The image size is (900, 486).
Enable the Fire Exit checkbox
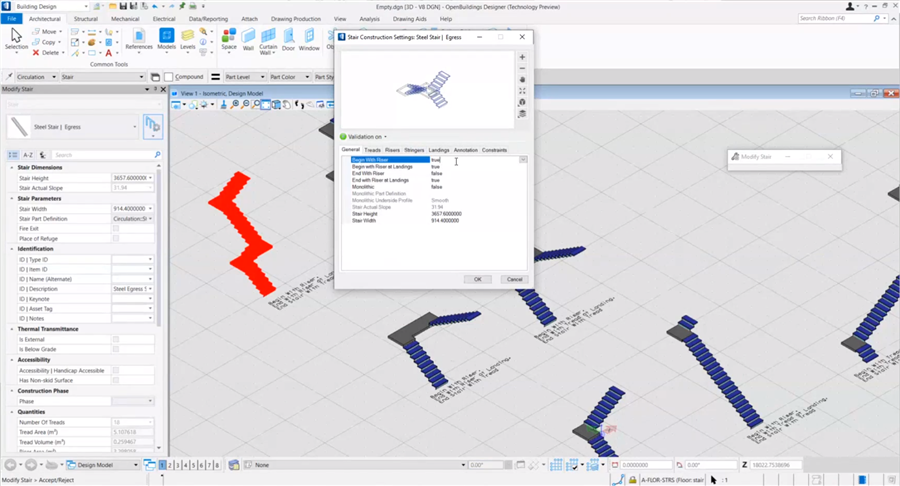[x=115, y=228]
